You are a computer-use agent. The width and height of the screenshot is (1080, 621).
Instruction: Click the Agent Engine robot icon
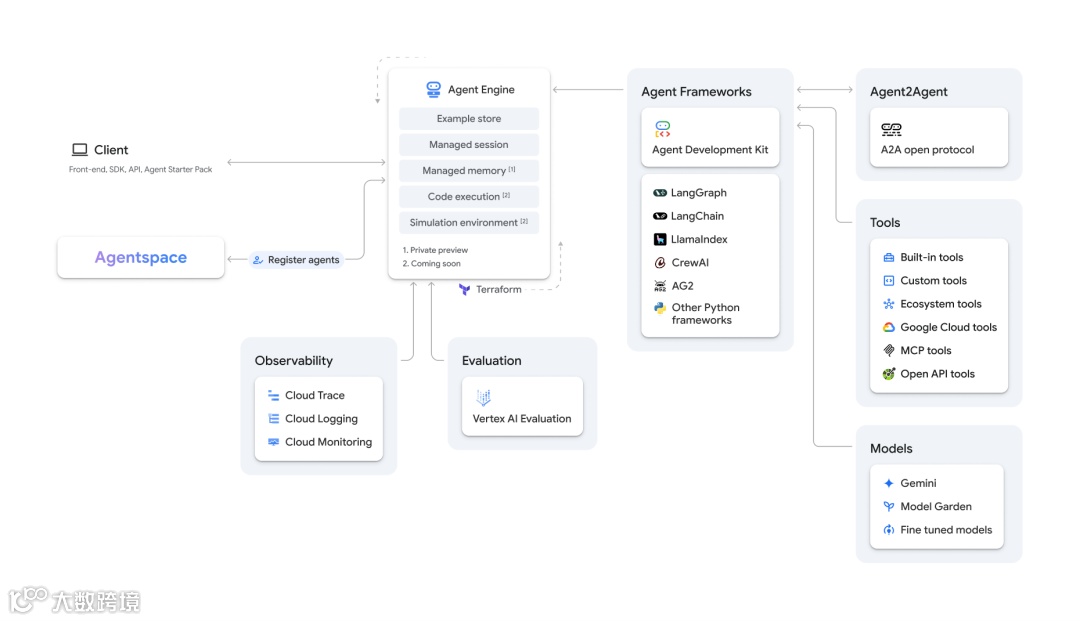click(433, 90)
